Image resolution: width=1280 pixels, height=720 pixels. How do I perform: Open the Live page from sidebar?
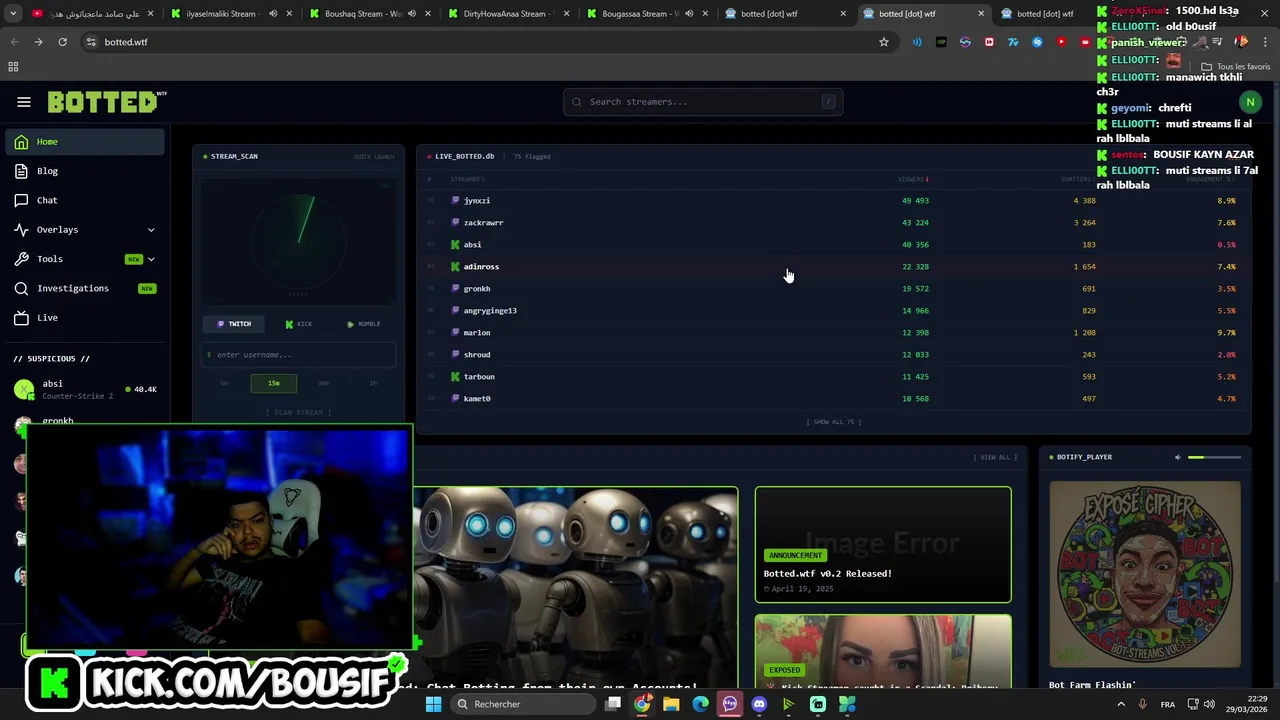[85, 317]
